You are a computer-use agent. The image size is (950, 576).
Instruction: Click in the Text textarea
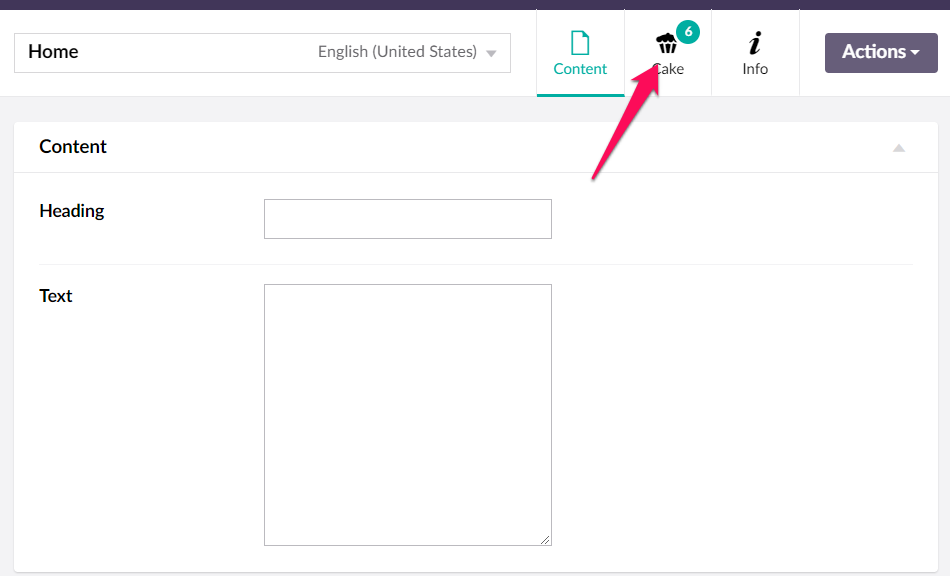pyautogui.click(x=408, y=415)
